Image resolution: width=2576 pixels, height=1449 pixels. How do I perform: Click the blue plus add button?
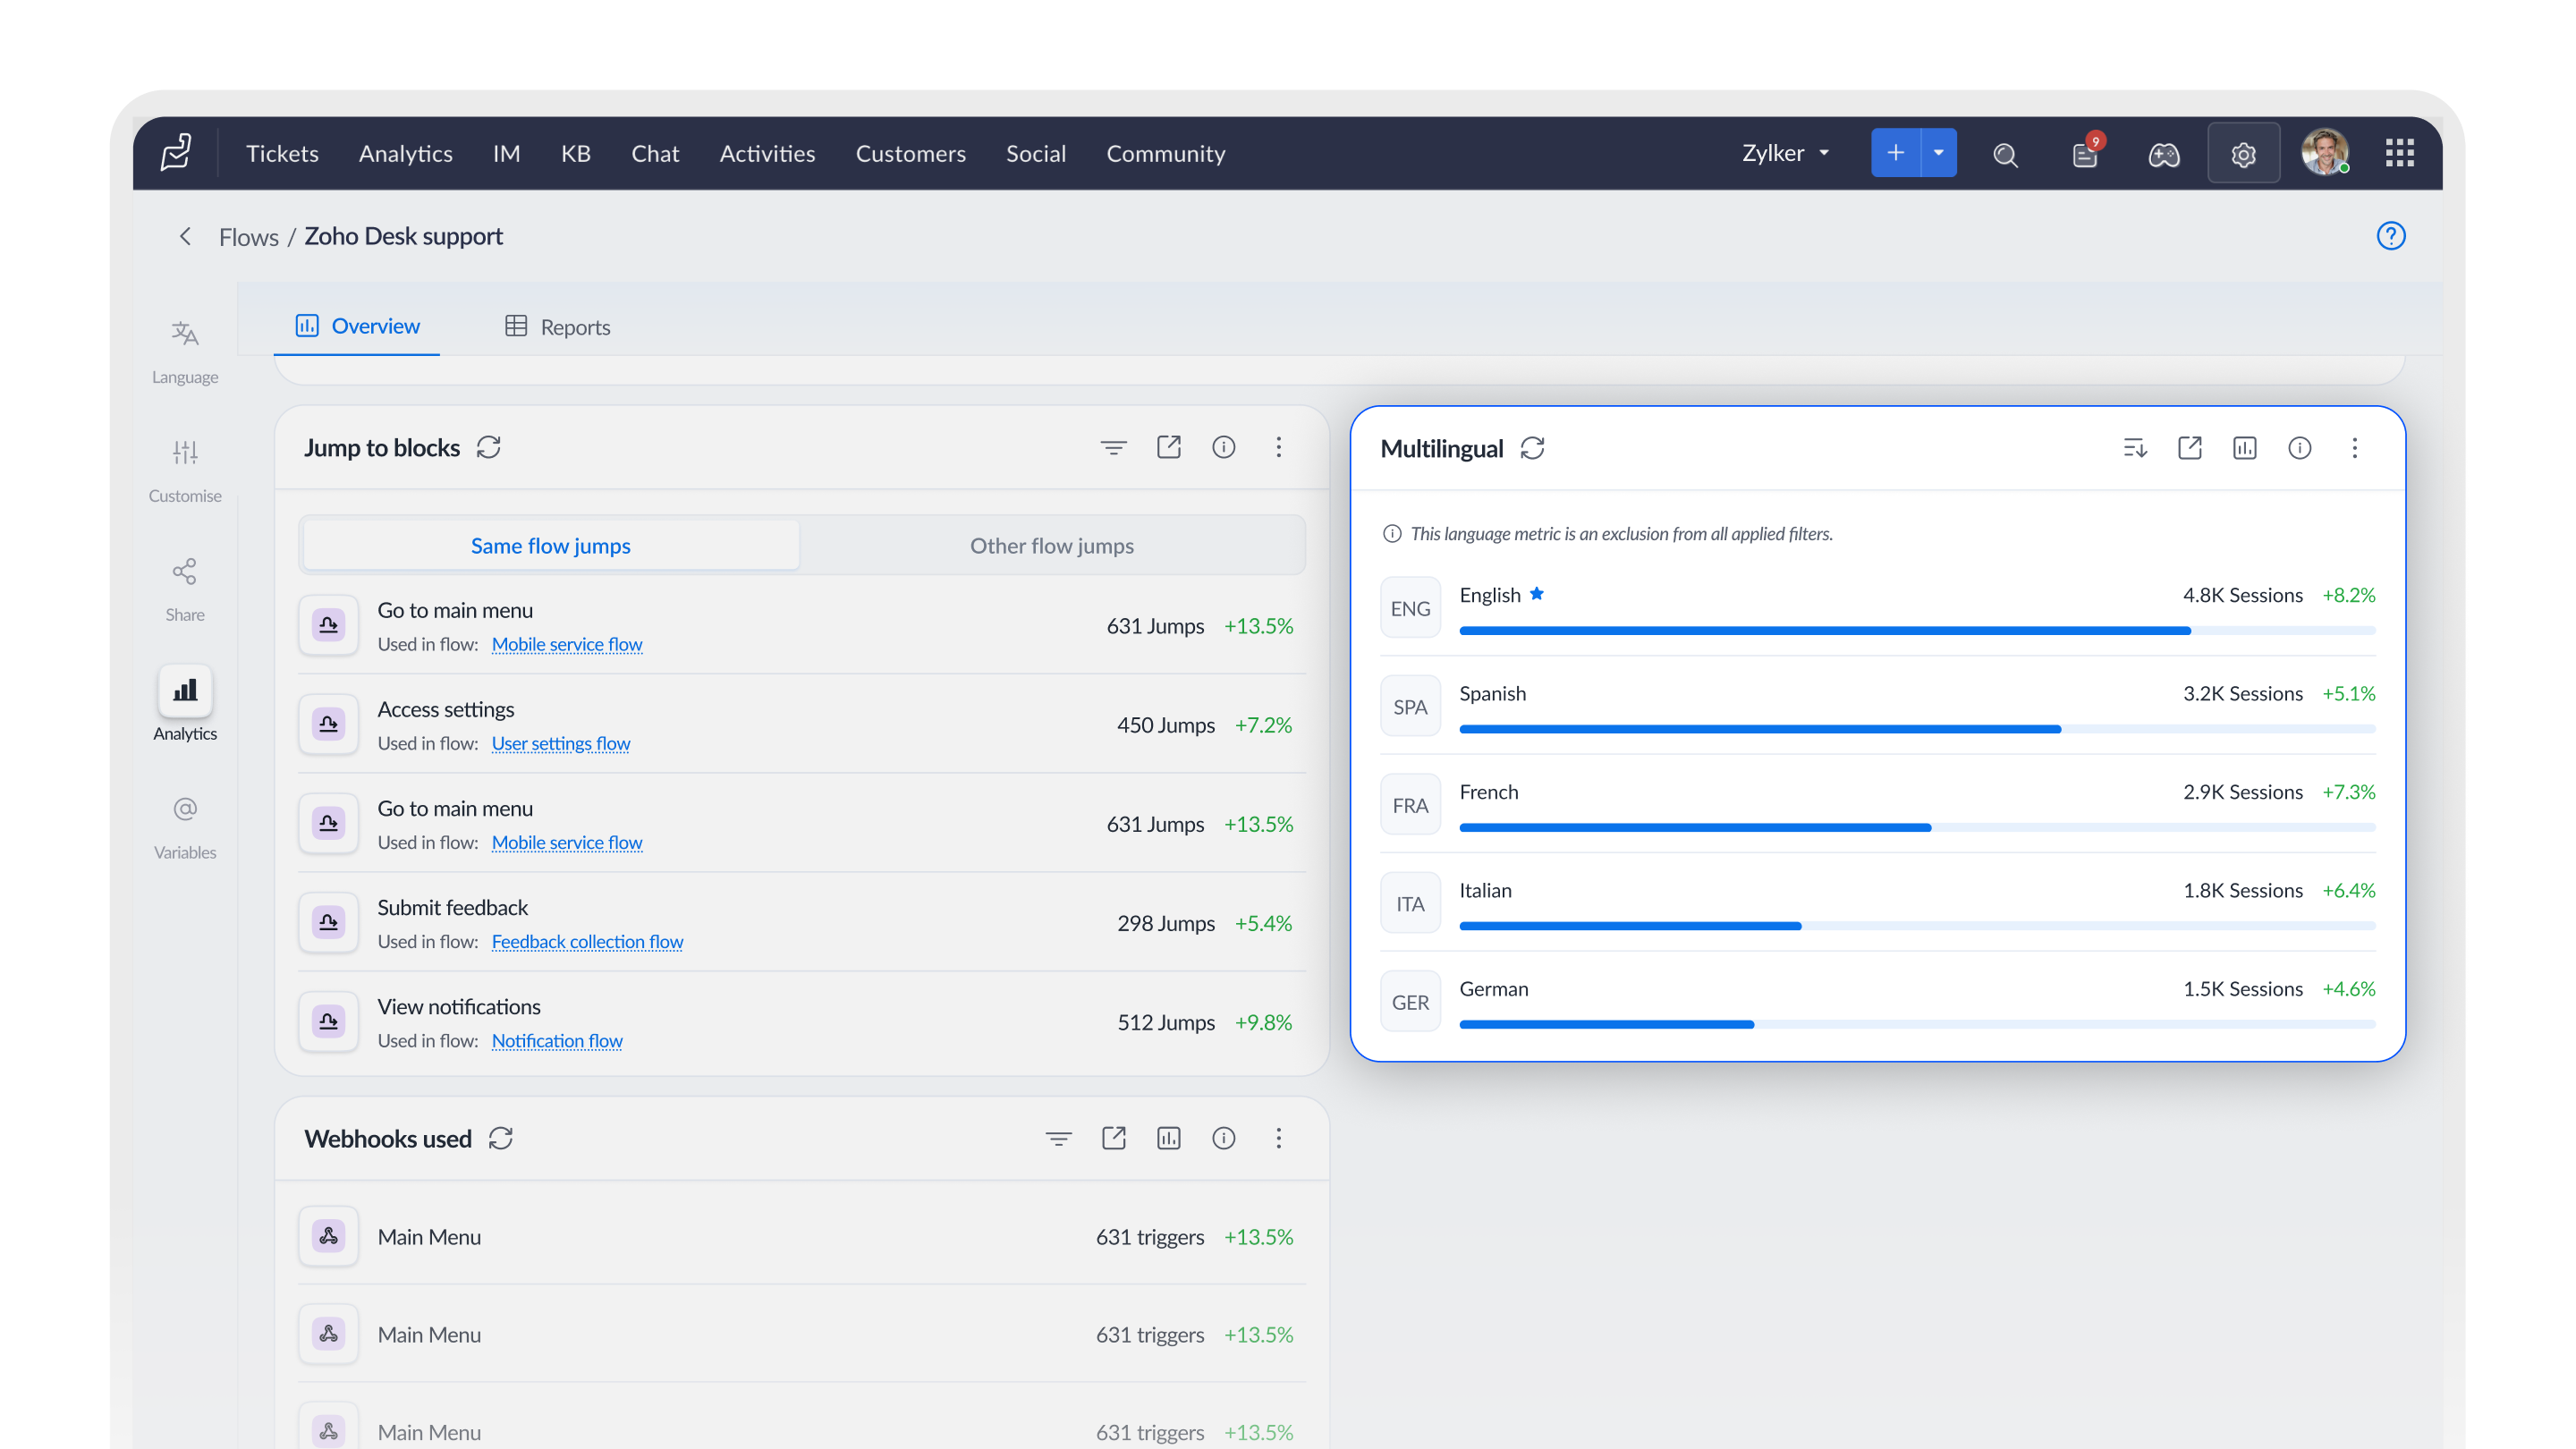[x=1896, y=153]
